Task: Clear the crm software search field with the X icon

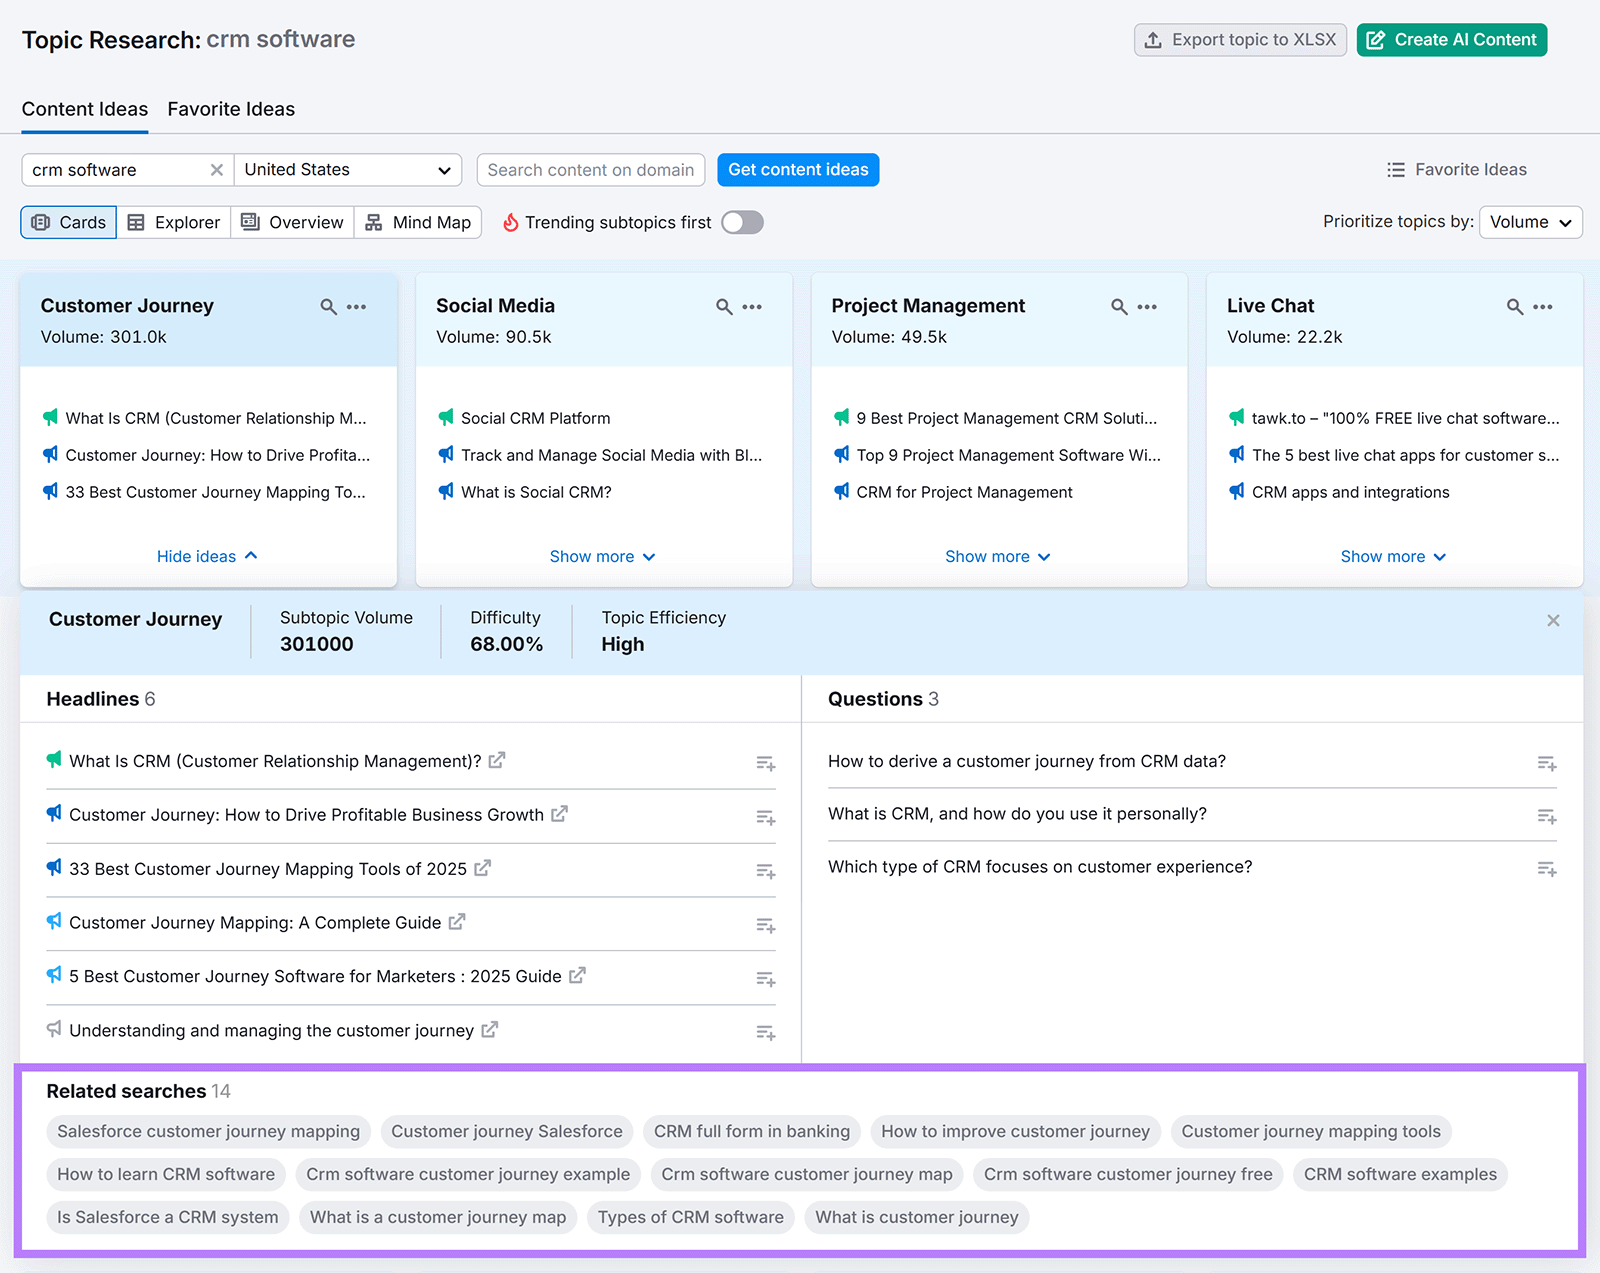Action: pos(216,169)
